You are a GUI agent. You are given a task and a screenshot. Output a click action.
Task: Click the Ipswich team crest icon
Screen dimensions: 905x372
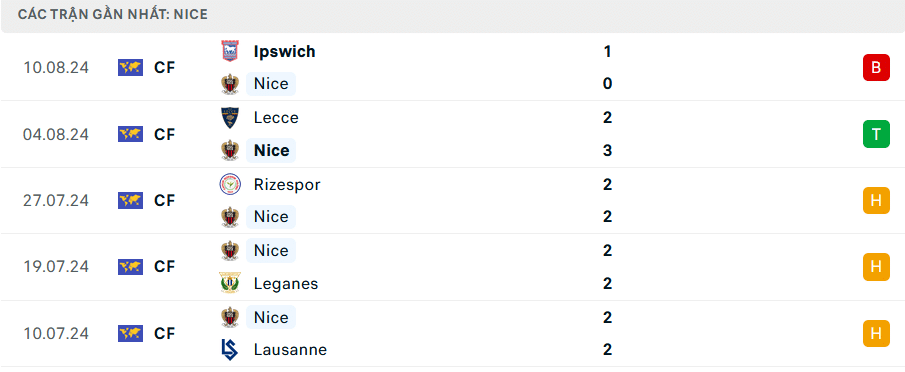[230, 51]
